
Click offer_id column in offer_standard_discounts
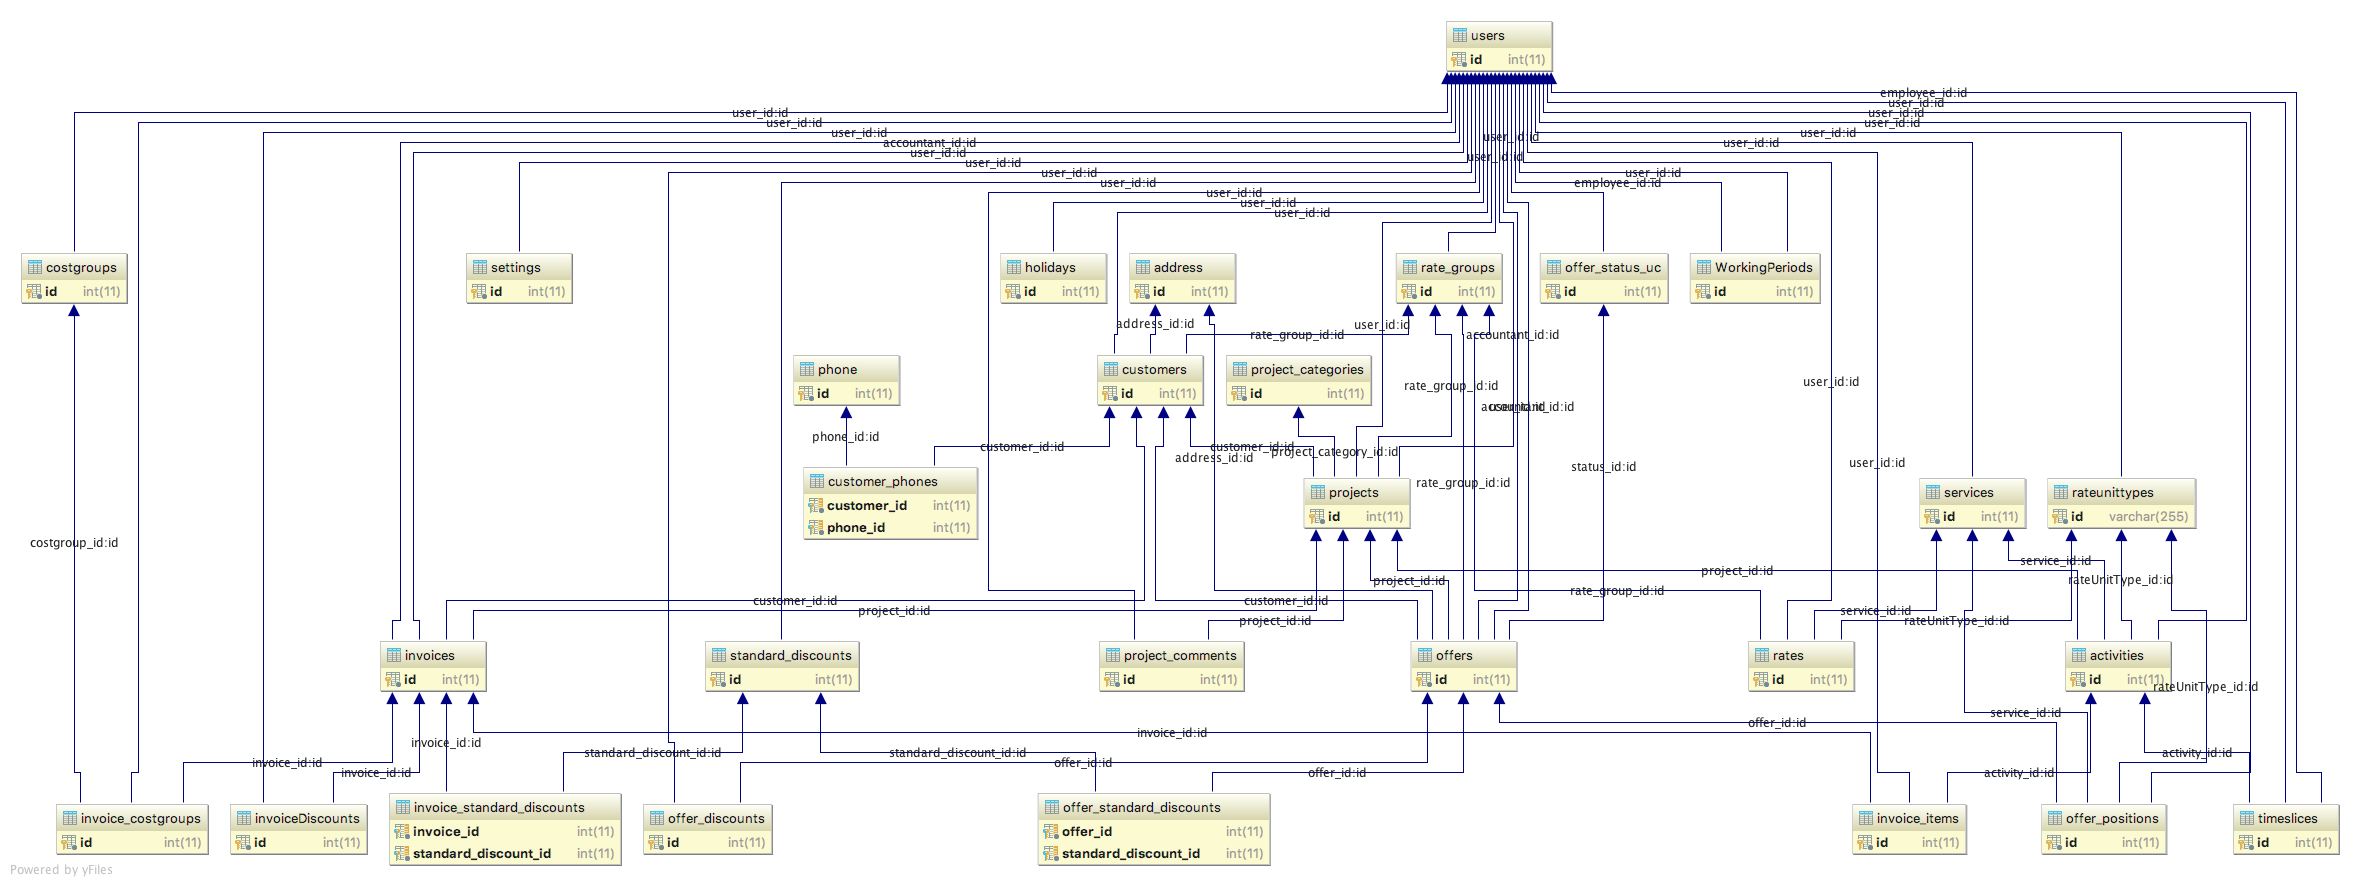(x=1154, y=831)
